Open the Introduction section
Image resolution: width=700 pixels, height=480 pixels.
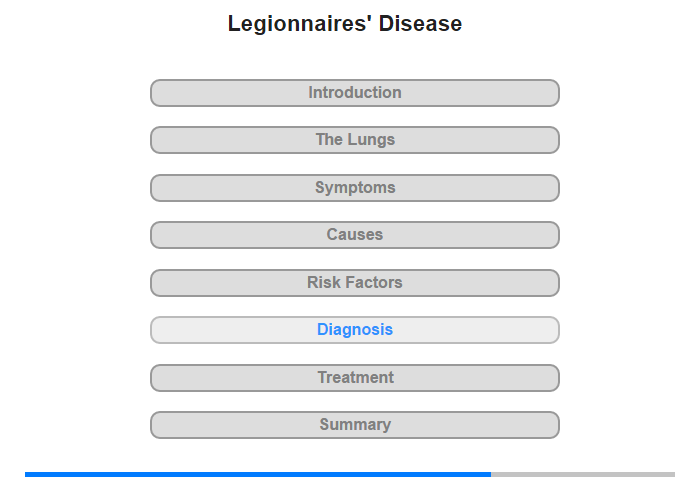click(x=354, y=93)
